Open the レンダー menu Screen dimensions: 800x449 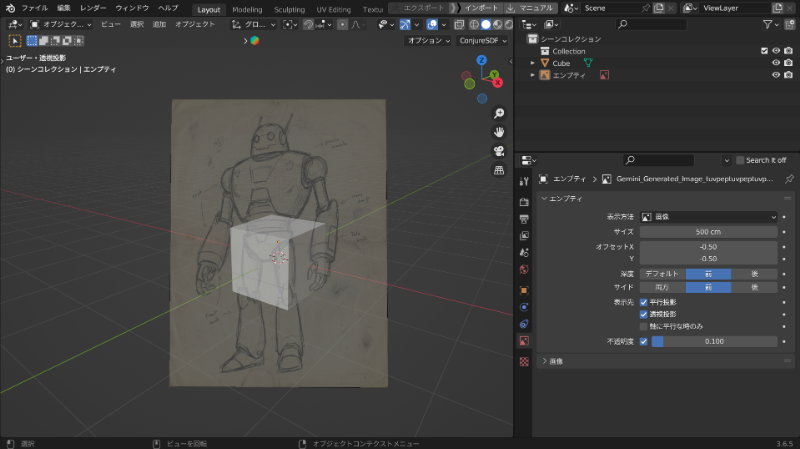point(93,8)
